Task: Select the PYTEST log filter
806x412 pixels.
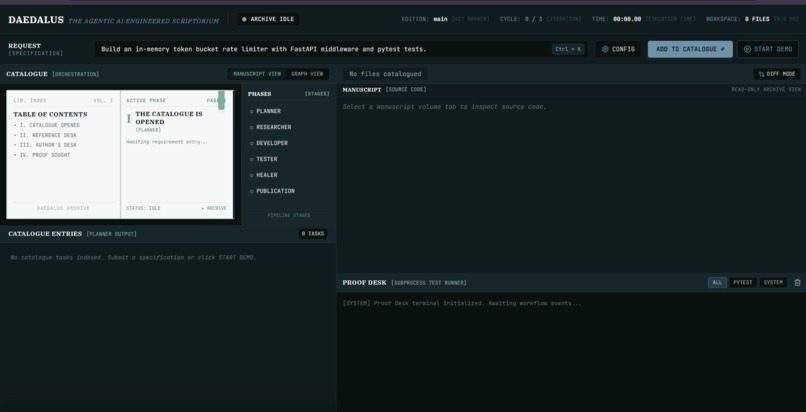Action: 743,283
